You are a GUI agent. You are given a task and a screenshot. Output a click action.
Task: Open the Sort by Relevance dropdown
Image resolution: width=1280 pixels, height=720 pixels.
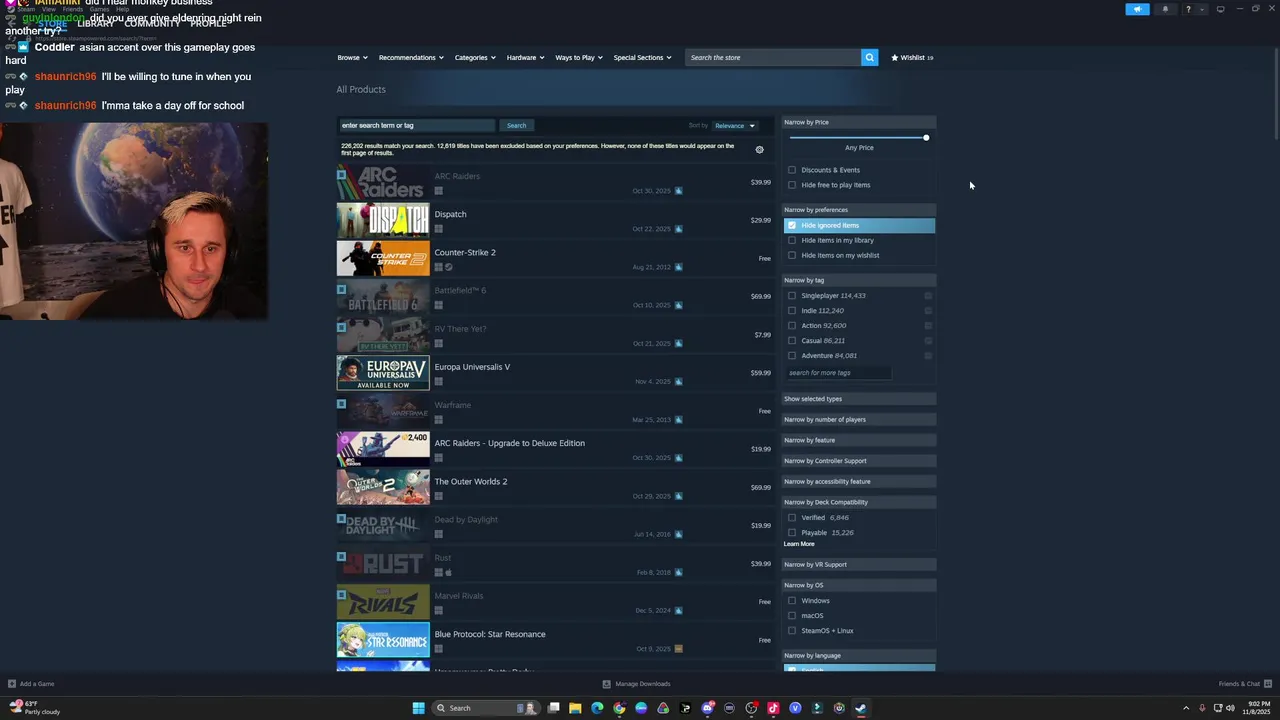click(x=734, y=126)
